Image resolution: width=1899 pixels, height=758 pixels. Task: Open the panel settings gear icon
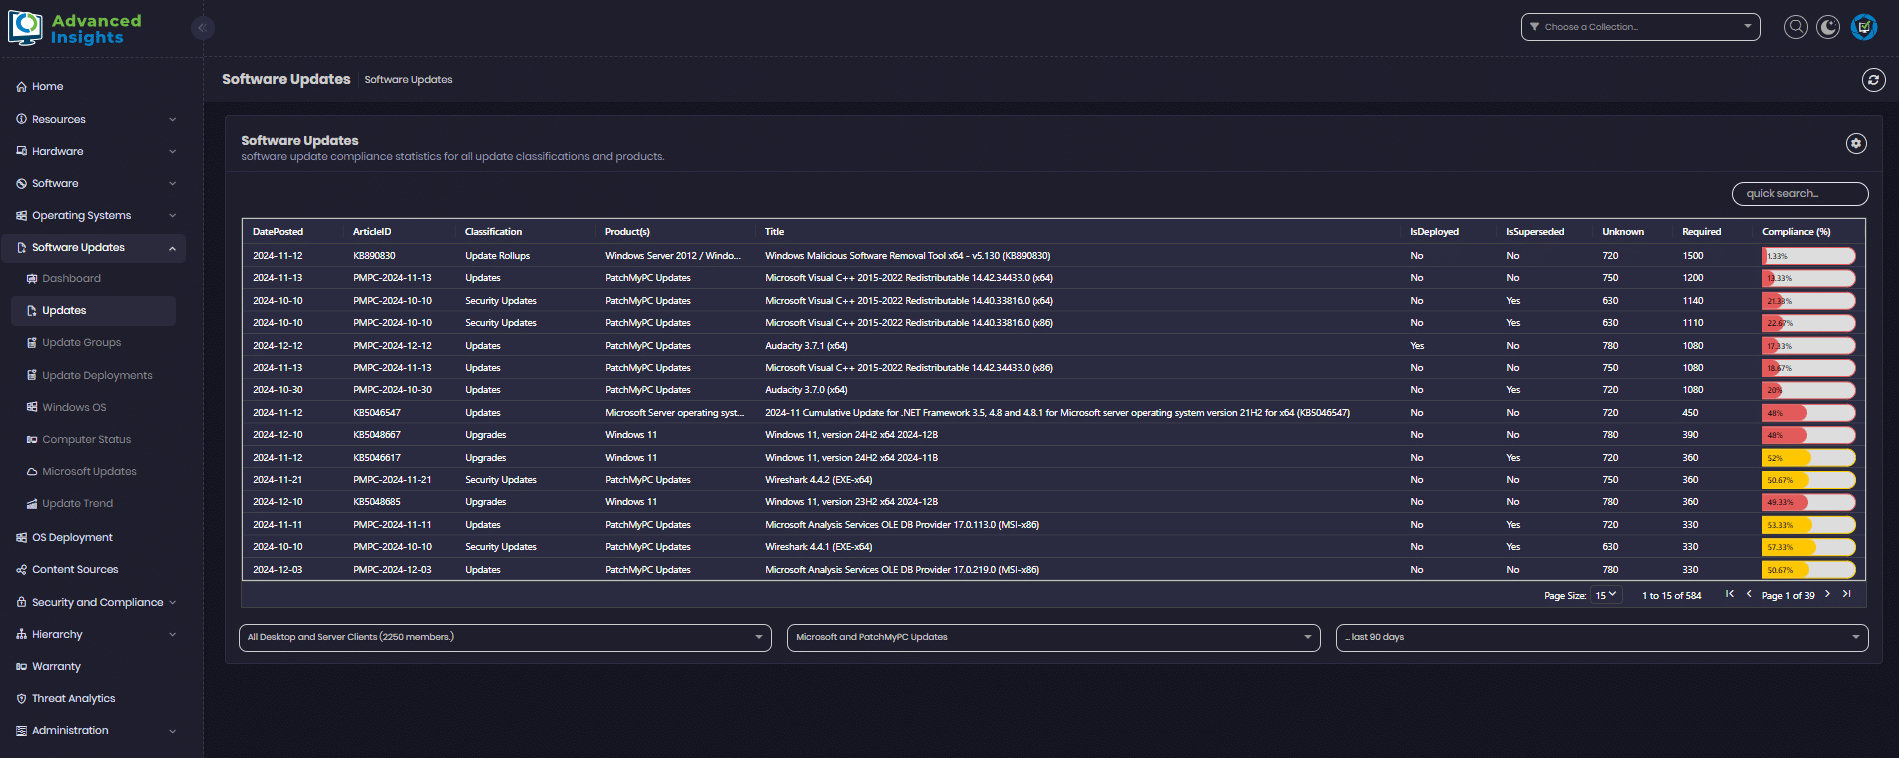(x=1856, y=144)
